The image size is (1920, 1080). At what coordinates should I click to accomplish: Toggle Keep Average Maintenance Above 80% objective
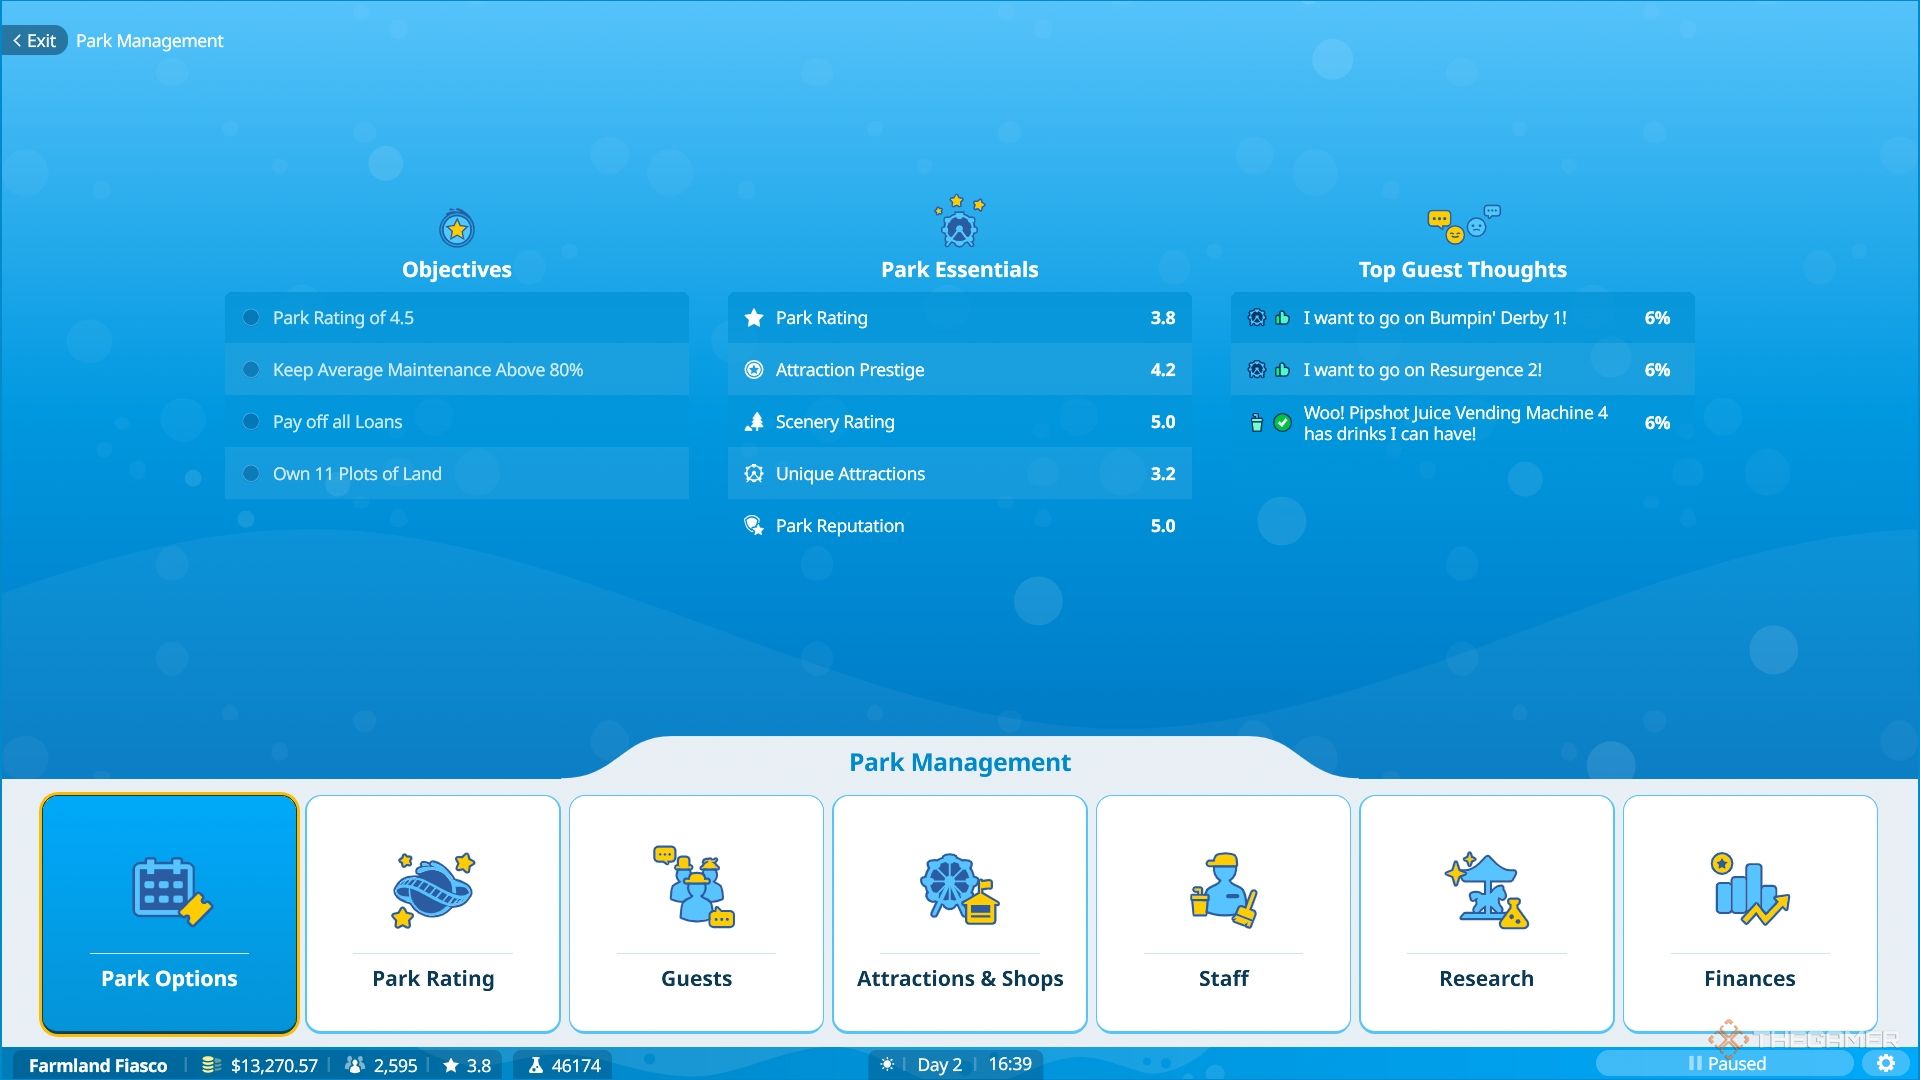[251, 369]
